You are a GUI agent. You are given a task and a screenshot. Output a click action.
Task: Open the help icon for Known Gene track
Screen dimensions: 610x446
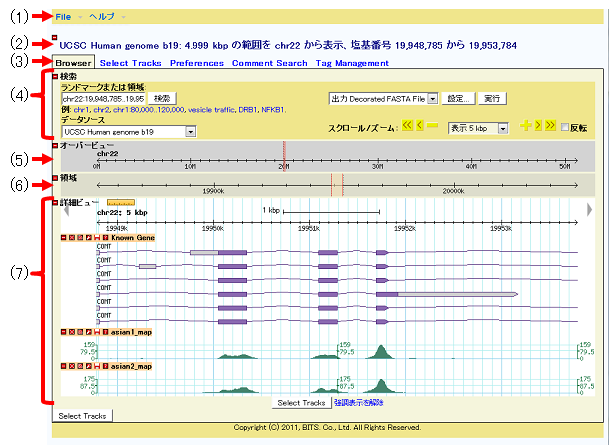(x=105, y=237)
